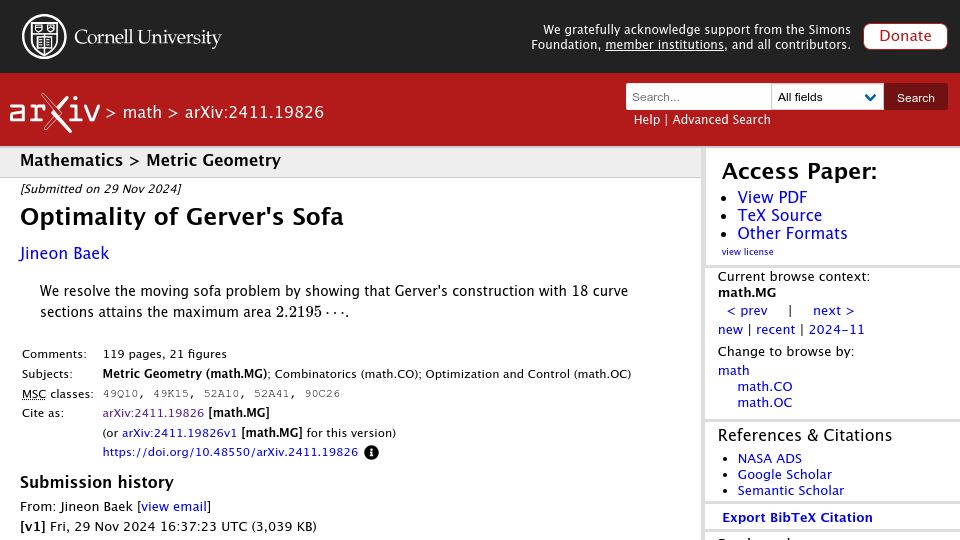Go to previous paper with prev link
The height and width of the screenshot is (540, 960).
click(747, 311)
